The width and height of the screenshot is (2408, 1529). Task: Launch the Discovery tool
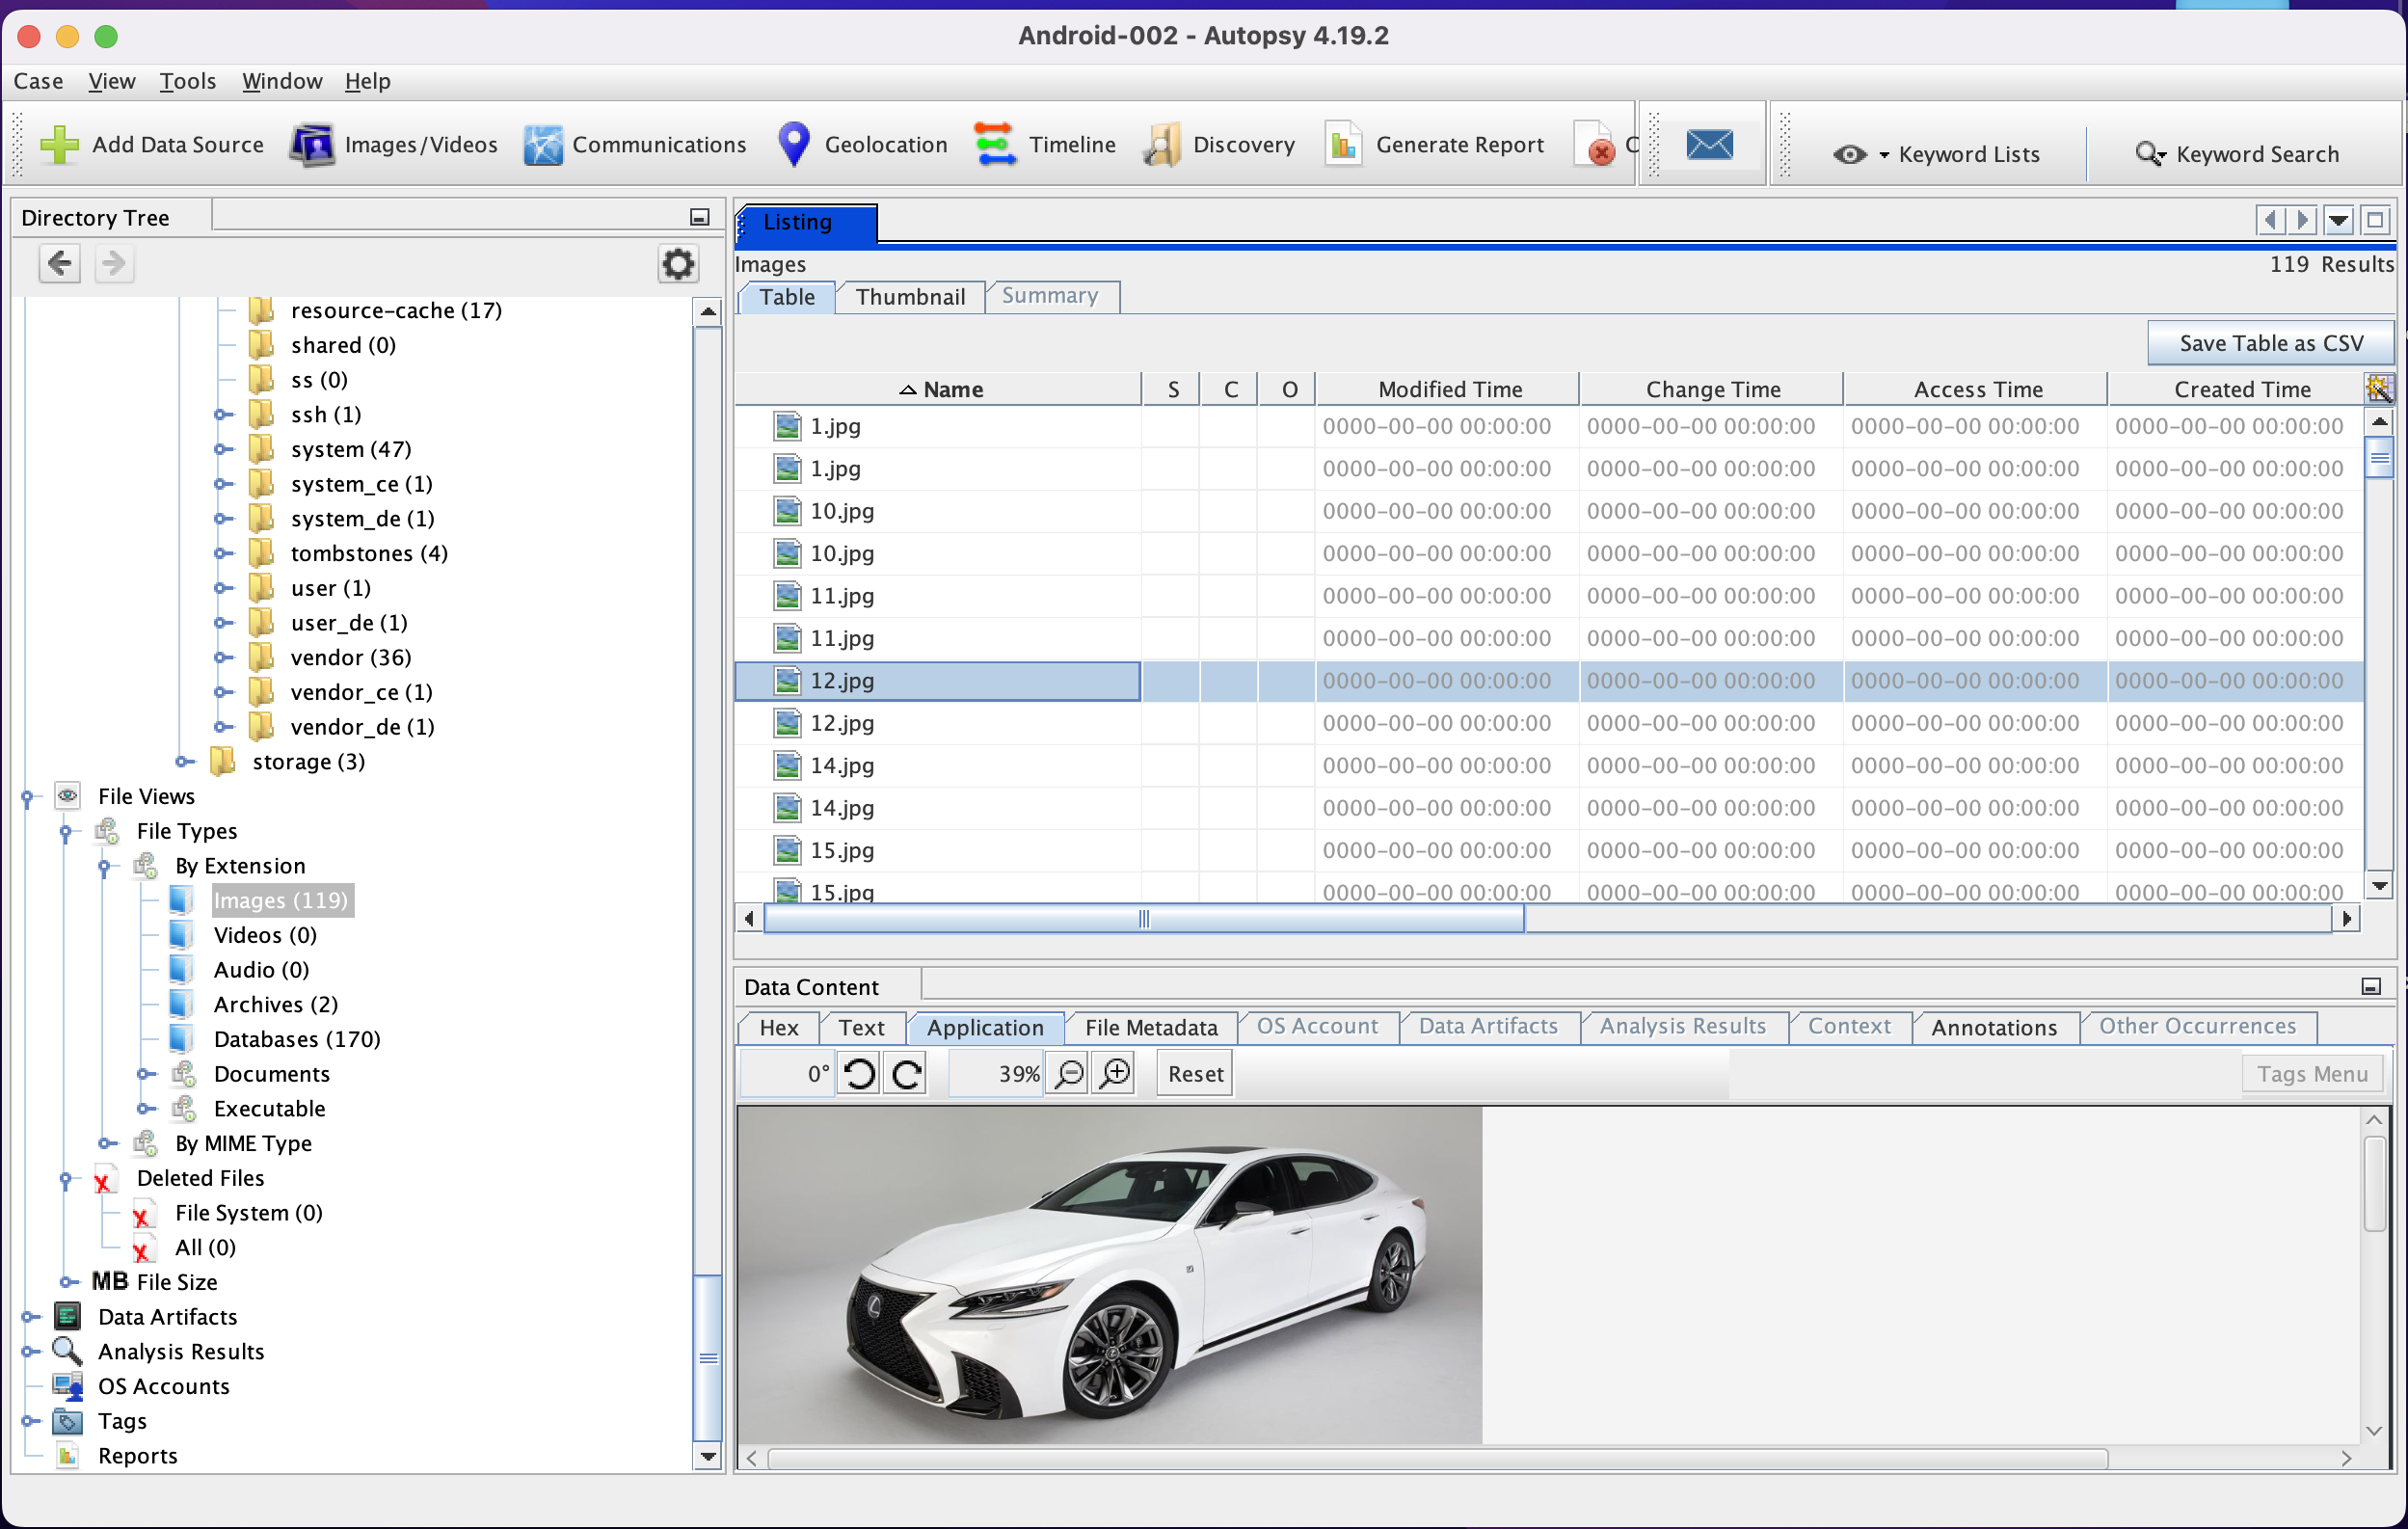pos(1219,144)
